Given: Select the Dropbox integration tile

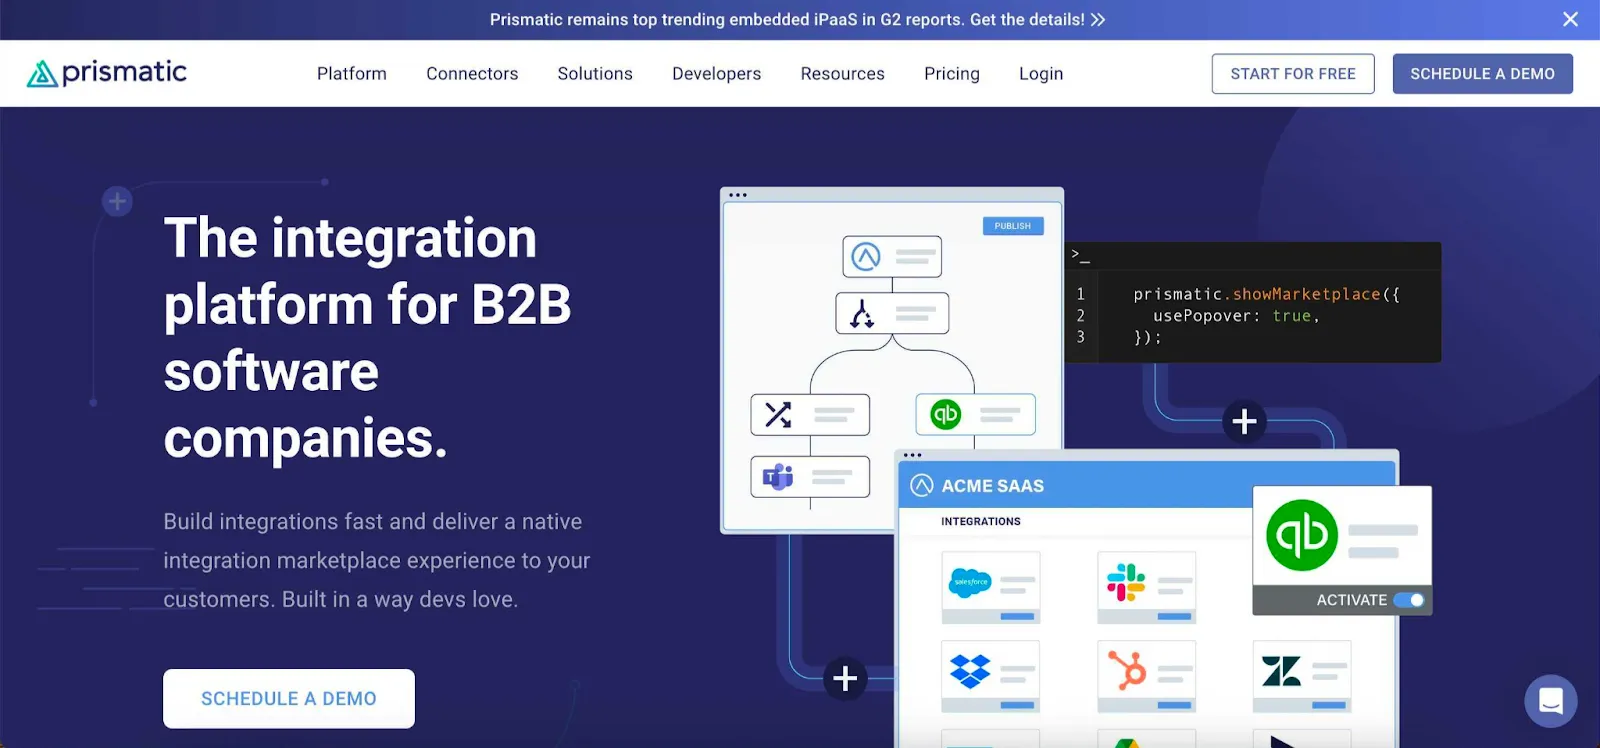Looking at the screenshot, I should [991, 676].
